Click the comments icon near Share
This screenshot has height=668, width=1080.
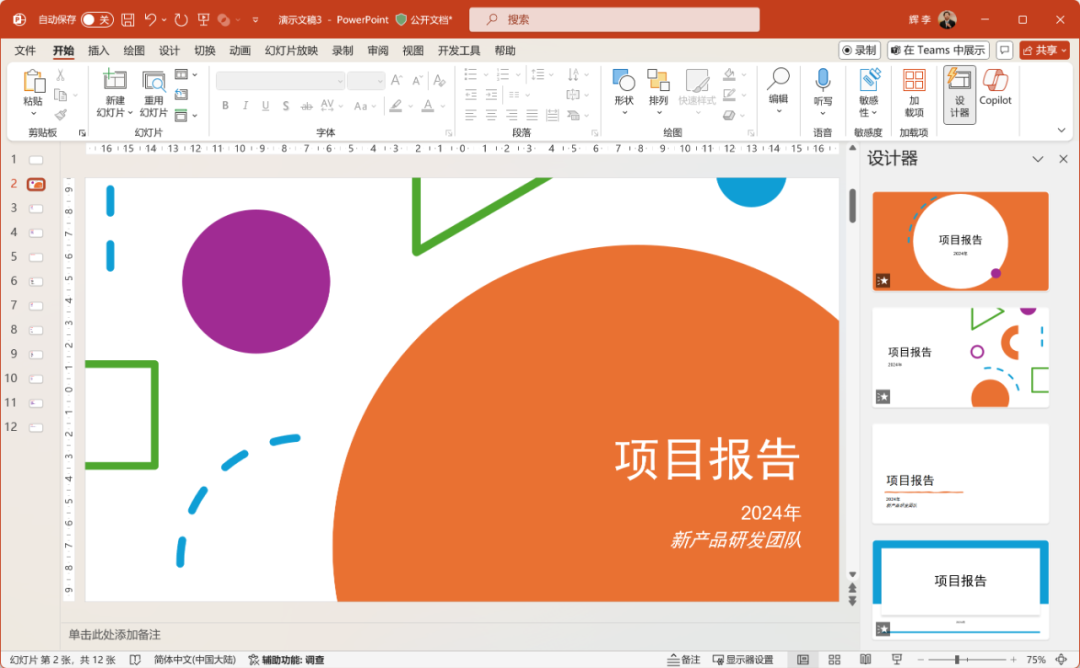[x=1004, y=50]
